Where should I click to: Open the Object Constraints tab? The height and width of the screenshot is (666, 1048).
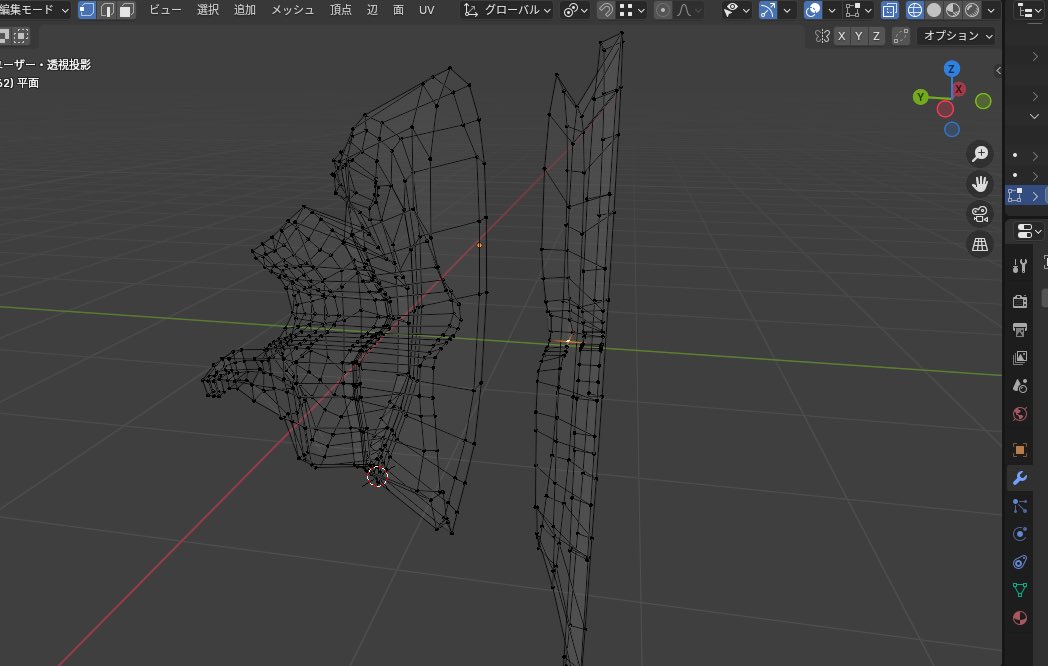tap(1019, 562)
